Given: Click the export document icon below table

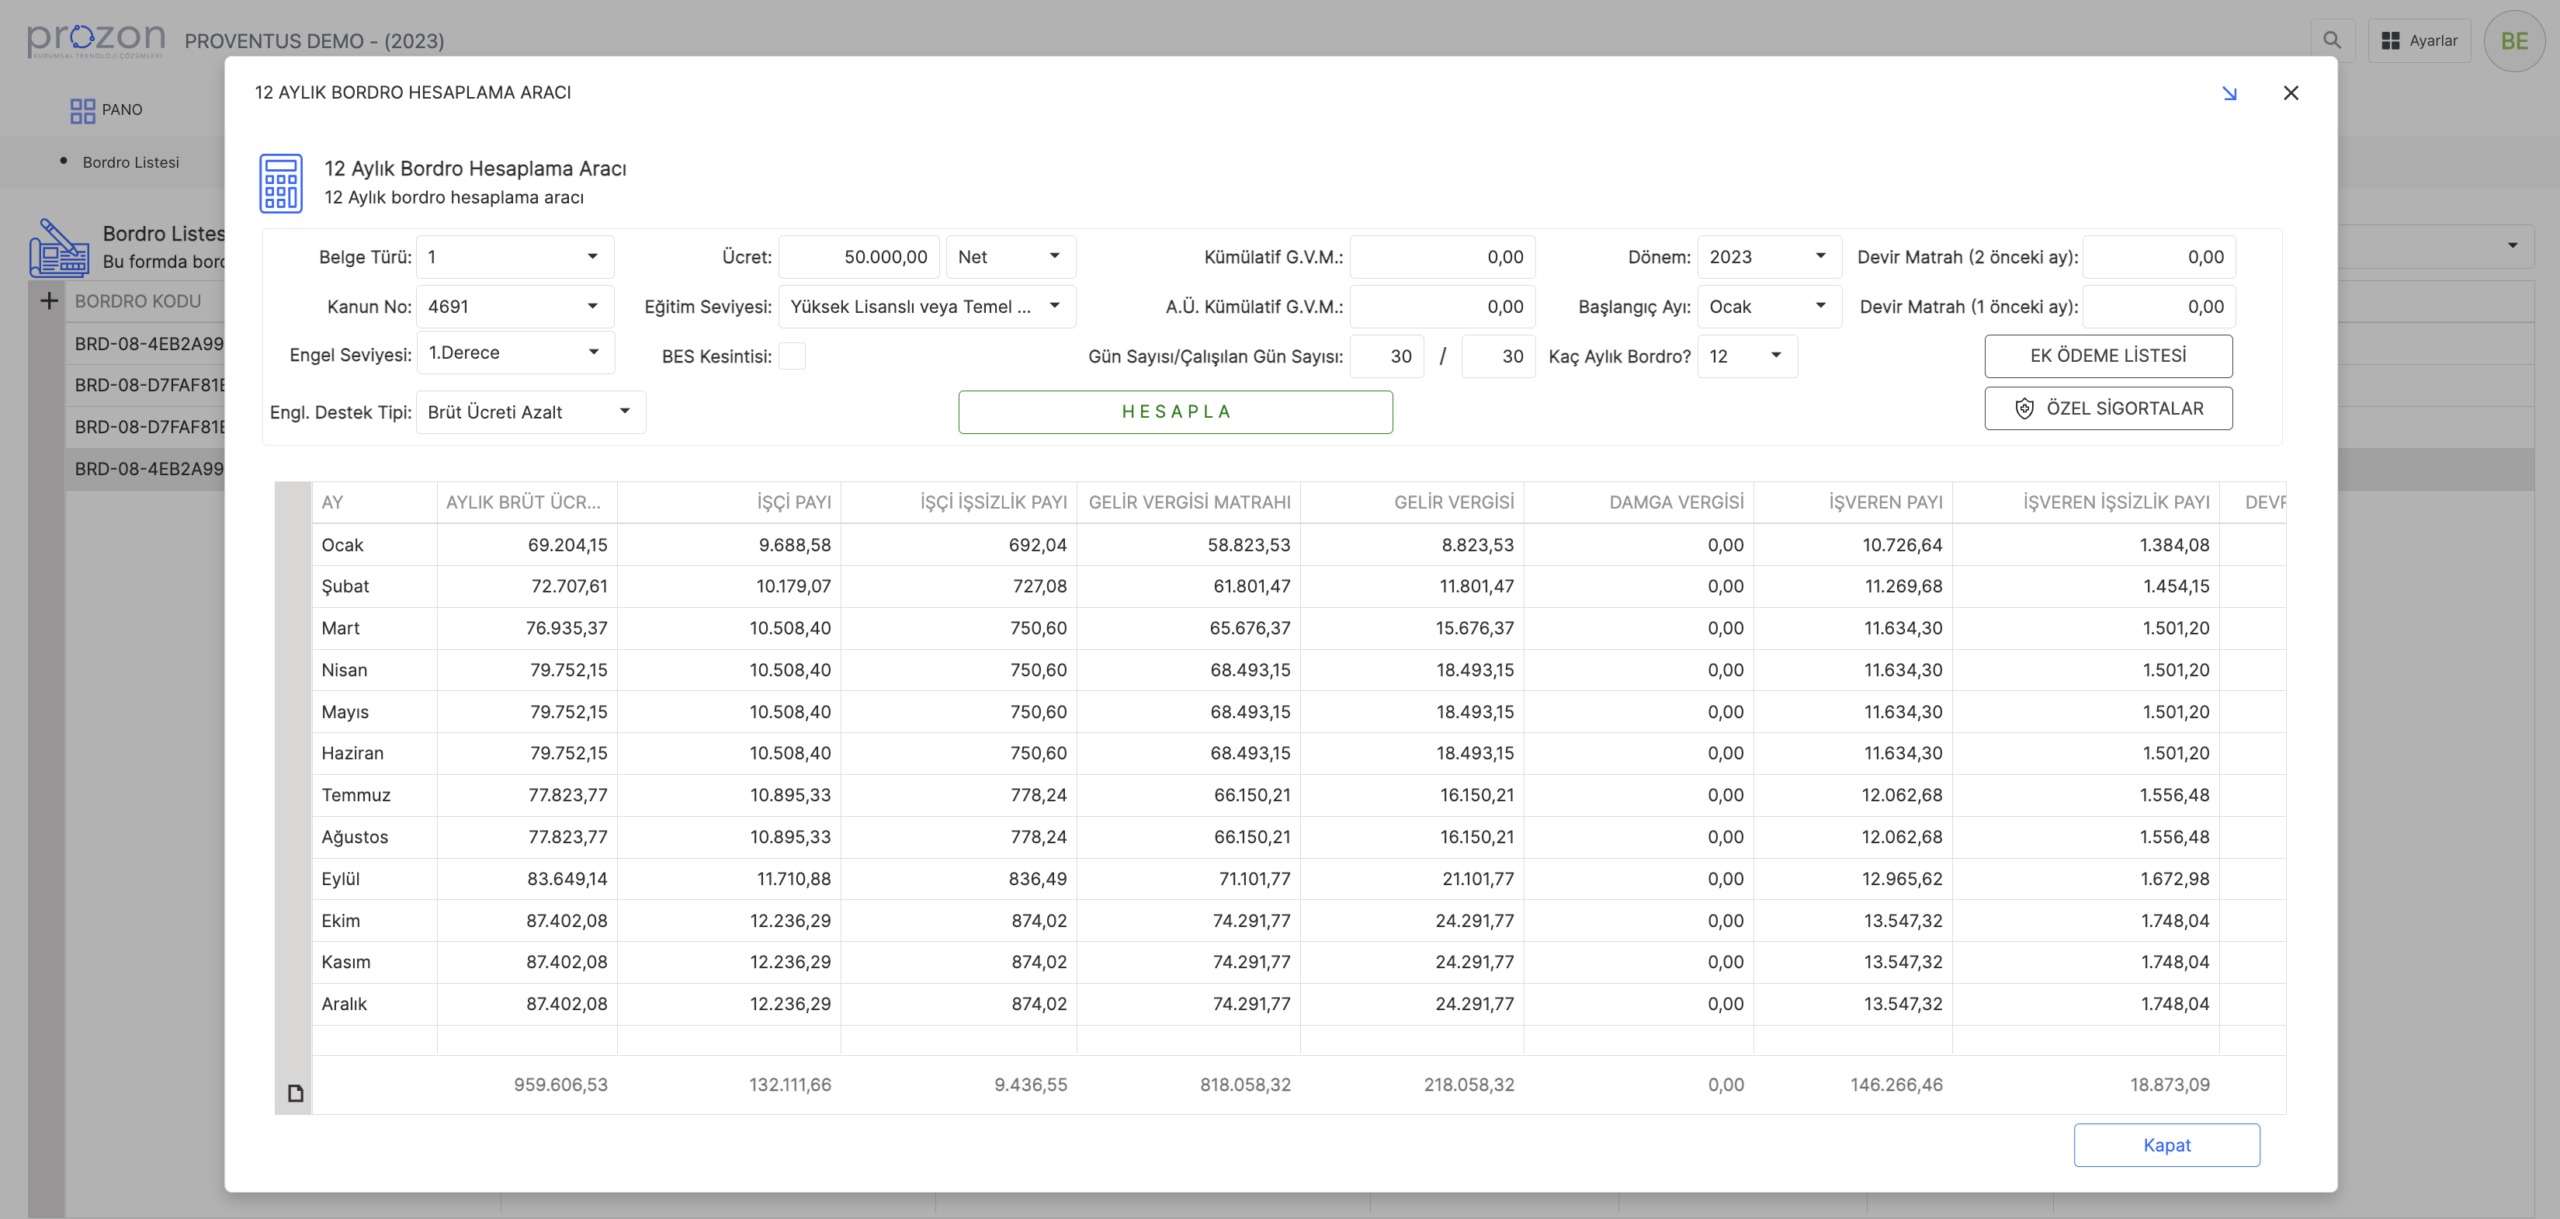Looking at the screenshot, I should coord(295,1092).
